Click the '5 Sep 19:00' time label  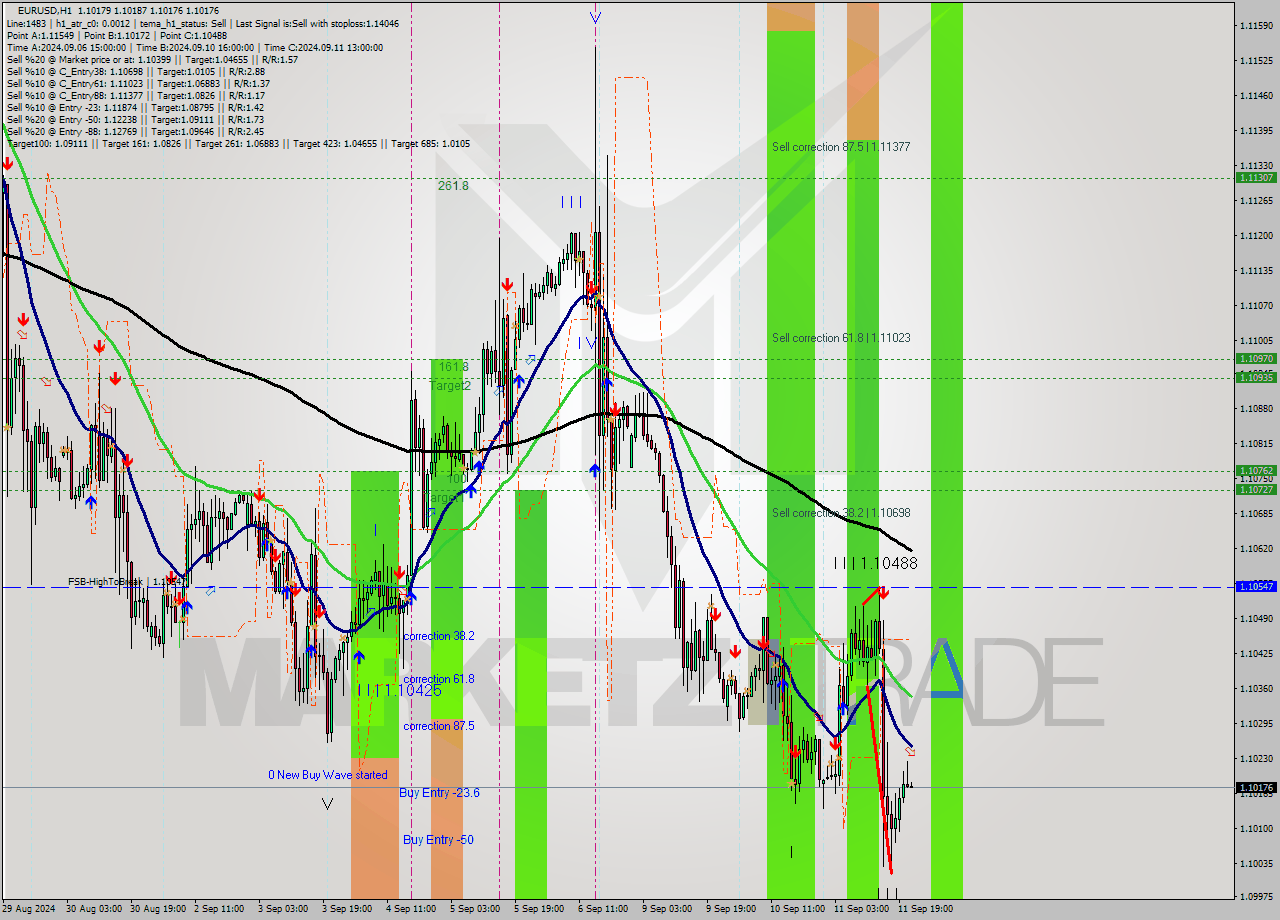pyautogui.click(x=539, y=909)
